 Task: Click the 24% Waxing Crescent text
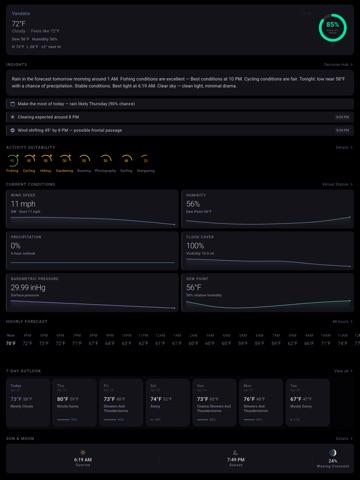point(333,463)
